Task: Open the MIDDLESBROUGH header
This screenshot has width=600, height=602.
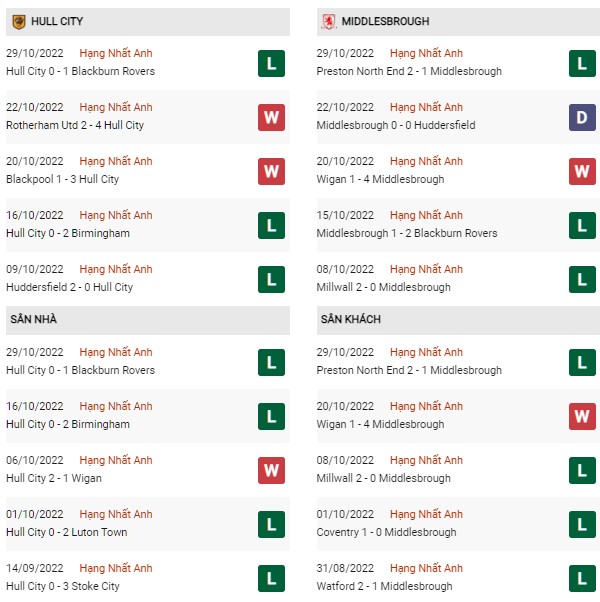Action: pos(458,22)
